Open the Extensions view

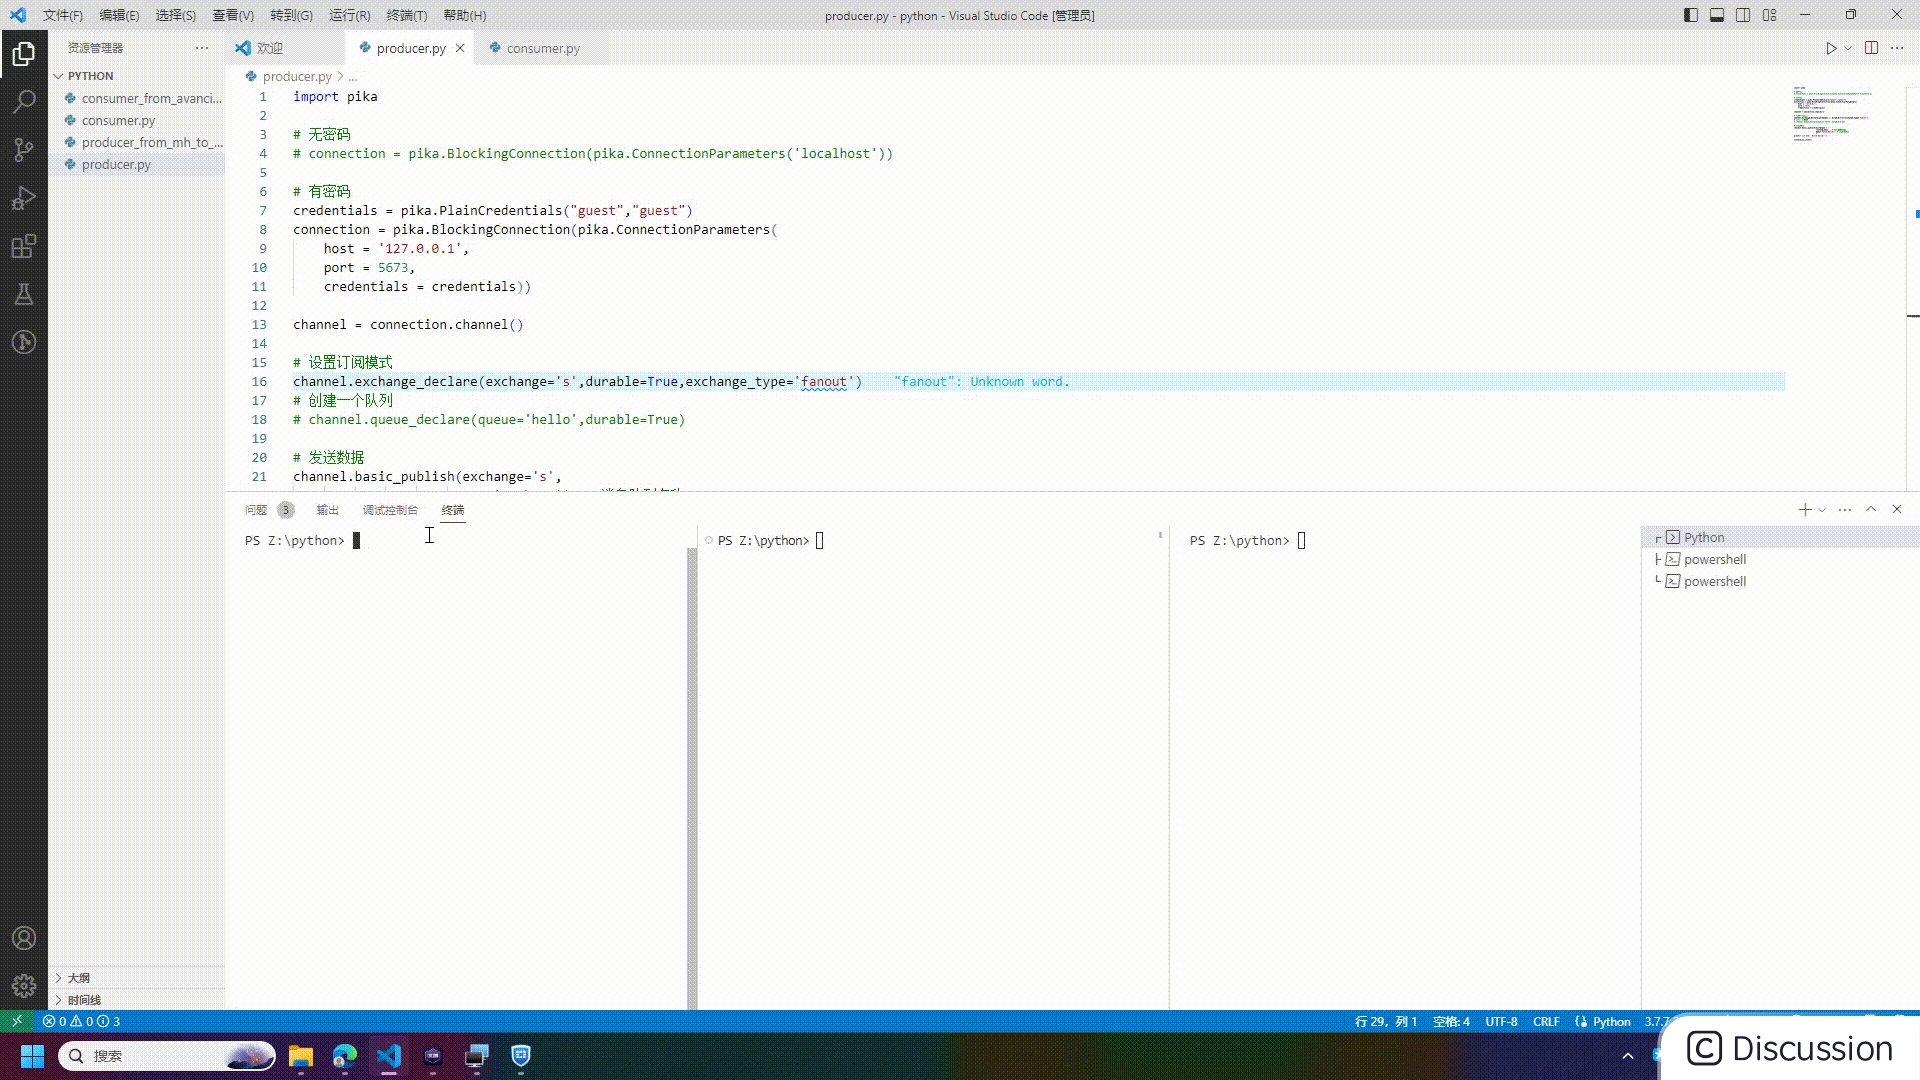click(x=23, y=246)
